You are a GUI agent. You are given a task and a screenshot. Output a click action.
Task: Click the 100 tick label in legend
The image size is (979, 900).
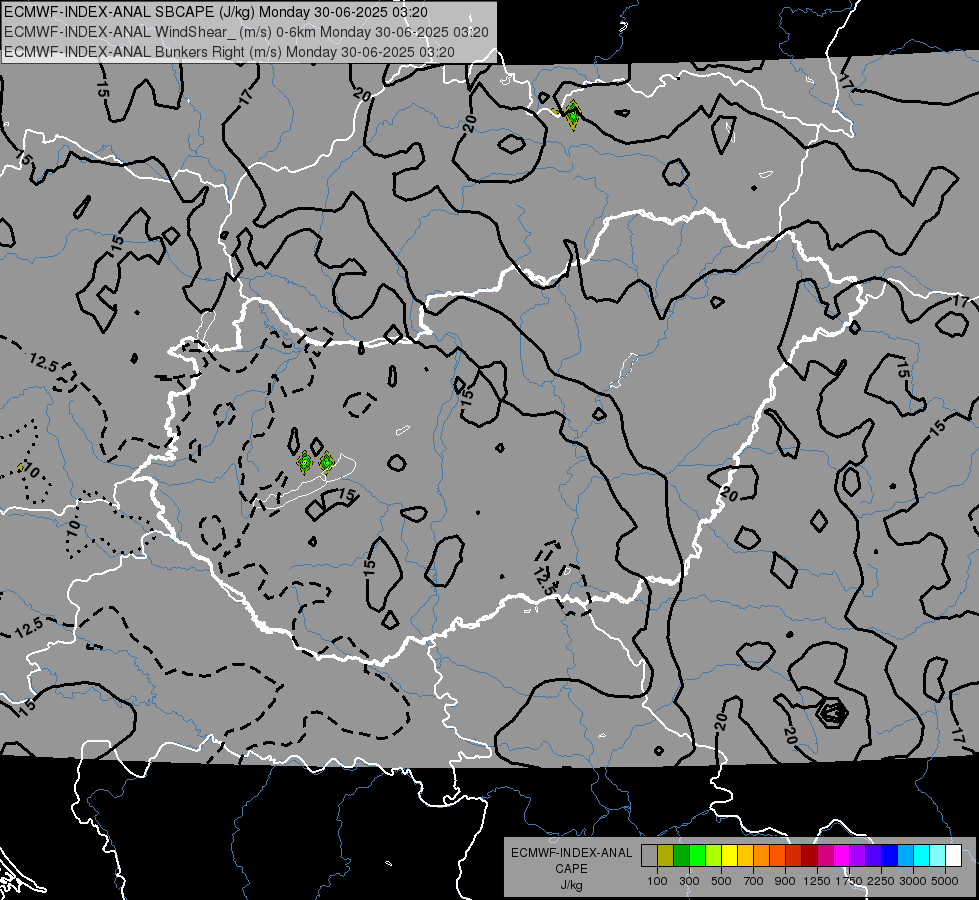click(657, 881)
